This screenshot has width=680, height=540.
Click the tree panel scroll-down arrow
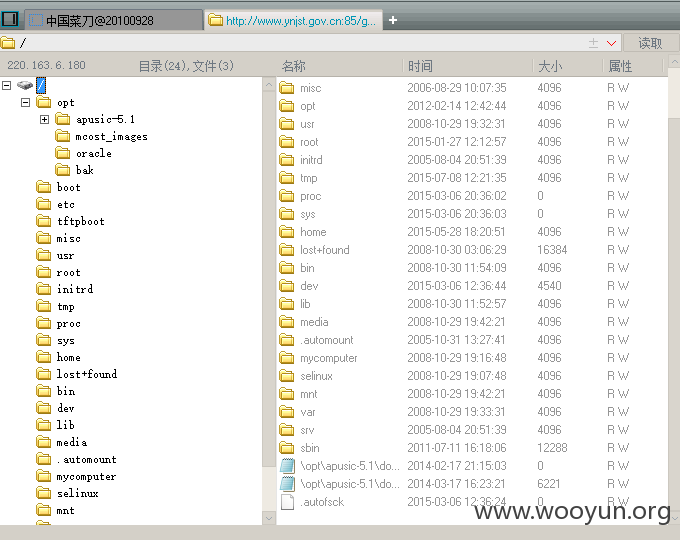click(268, 518)
